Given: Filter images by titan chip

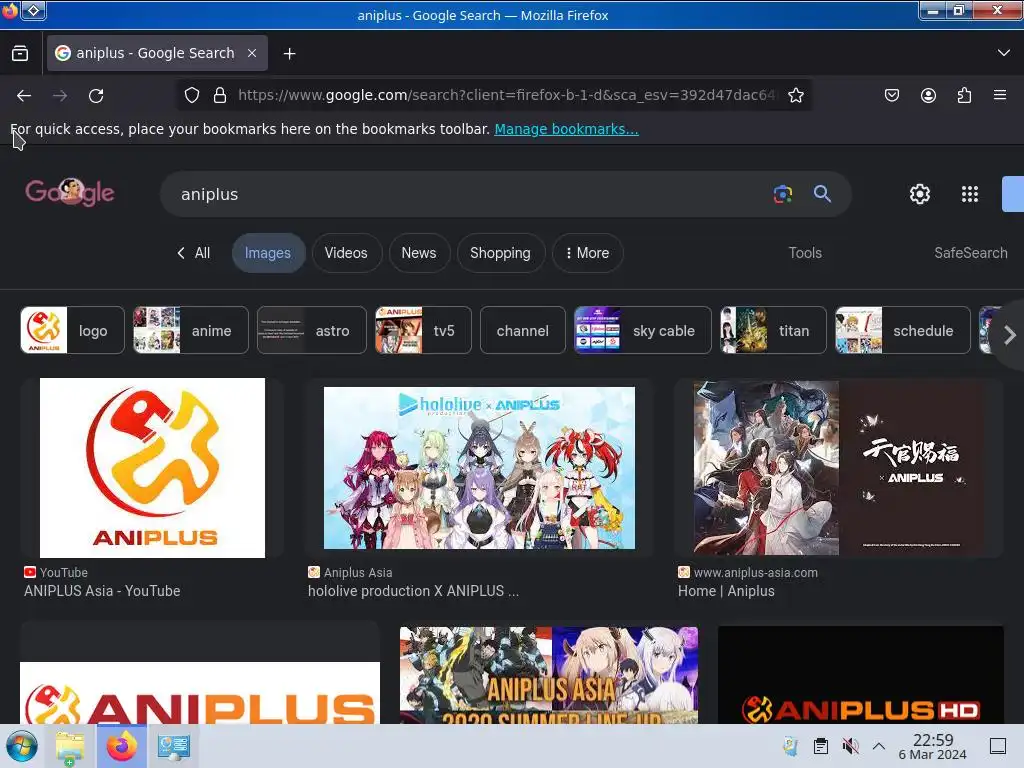Looking at the screenshot, I should pyautogui.click(x=773, y=330).
